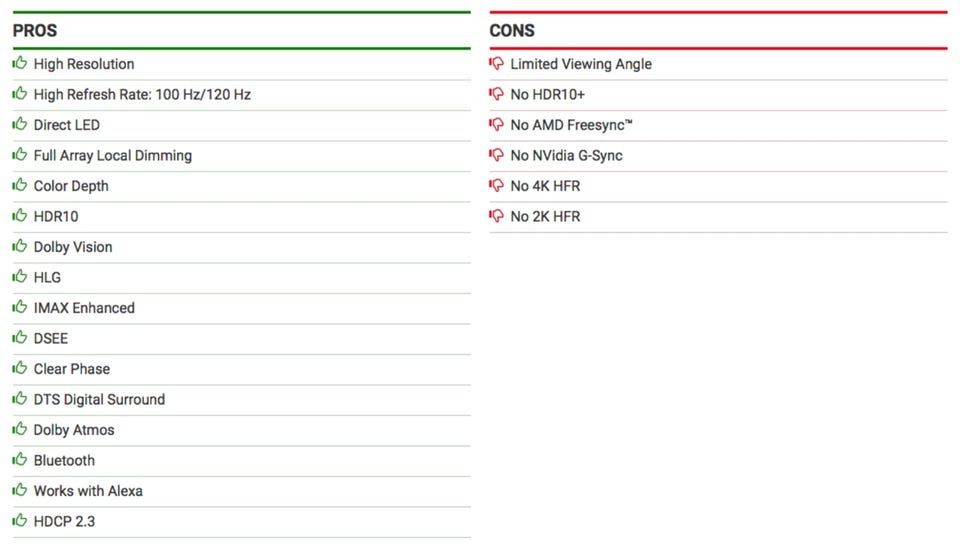
Task: Click the thumbs-down icon beside Limited Viewing Angle
Action: [497, 63]
